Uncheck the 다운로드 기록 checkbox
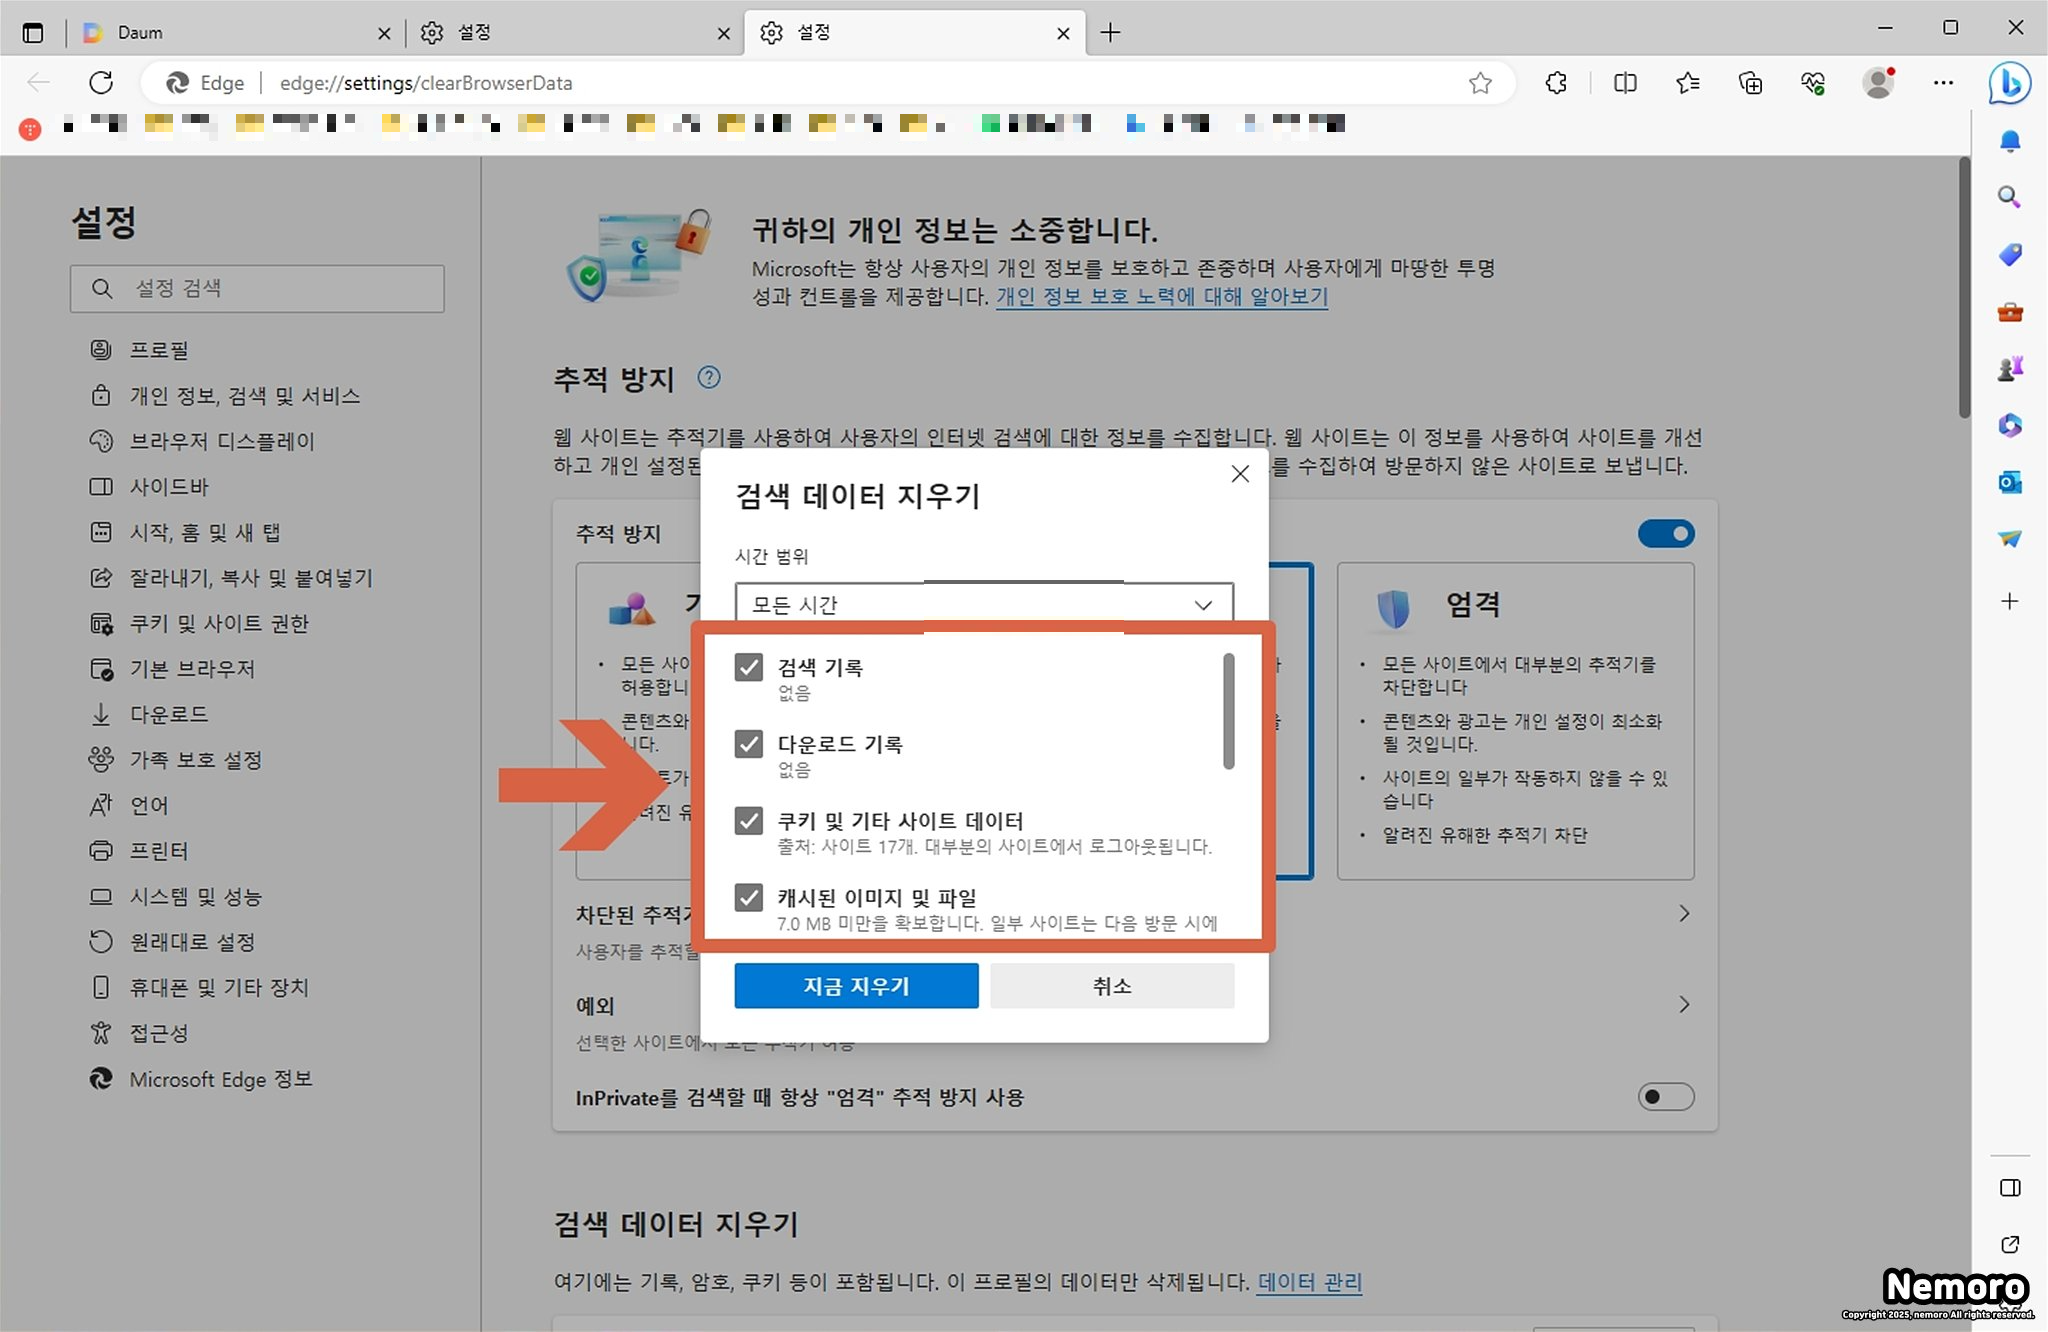 pos(749,744)
